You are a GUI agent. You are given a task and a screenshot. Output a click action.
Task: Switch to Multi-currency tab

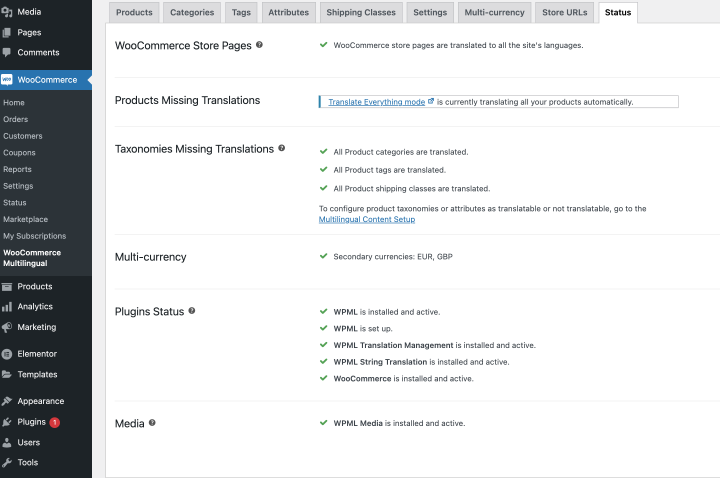(494, 12)
